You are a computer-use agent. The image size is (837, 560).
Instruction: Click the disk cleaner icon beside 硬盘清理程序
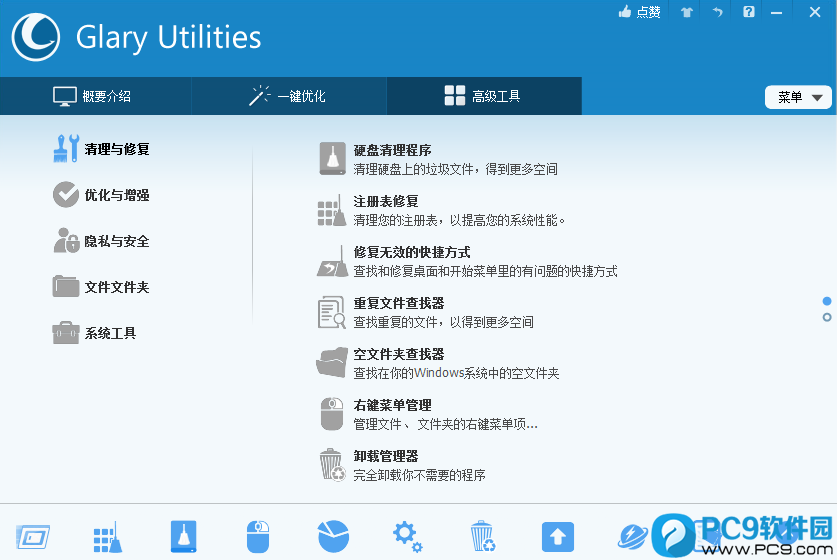tap(333, 159)
